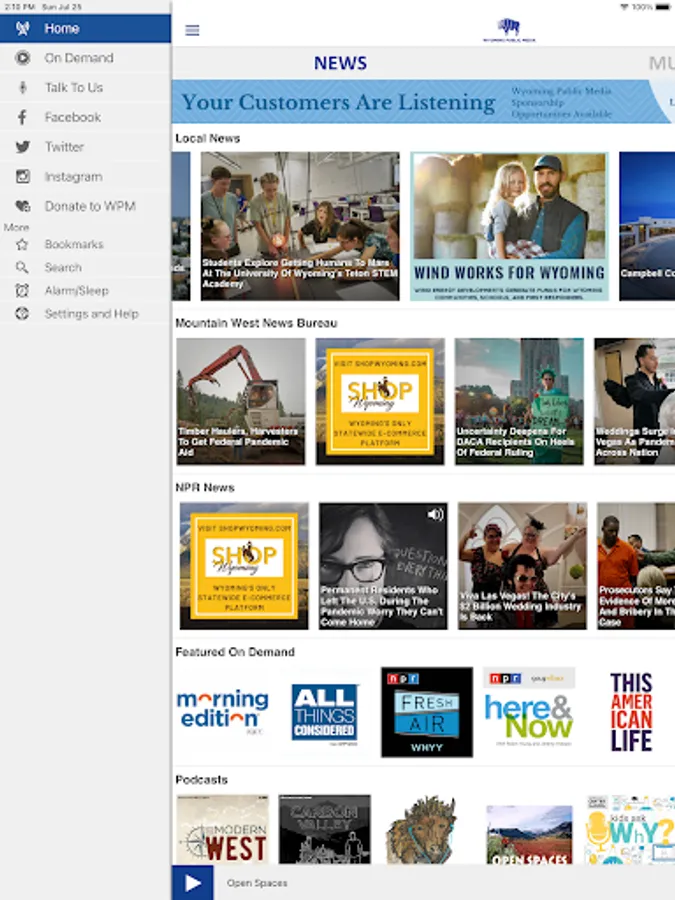Switch to the NEWS tab
This screenshot has width=675, height=900.
tap(340, 63)
